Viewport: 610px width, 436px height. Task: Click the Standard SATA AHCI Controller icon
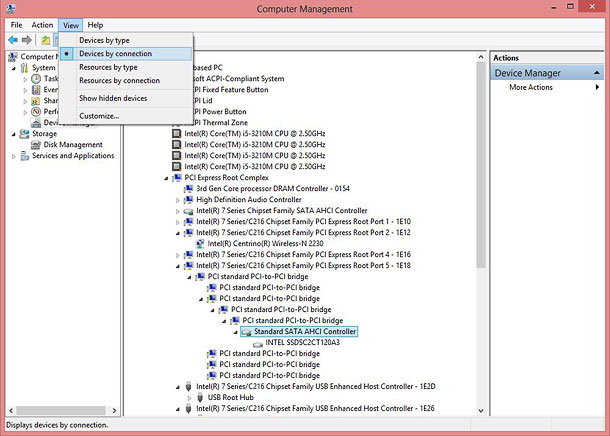click(247, 331)
